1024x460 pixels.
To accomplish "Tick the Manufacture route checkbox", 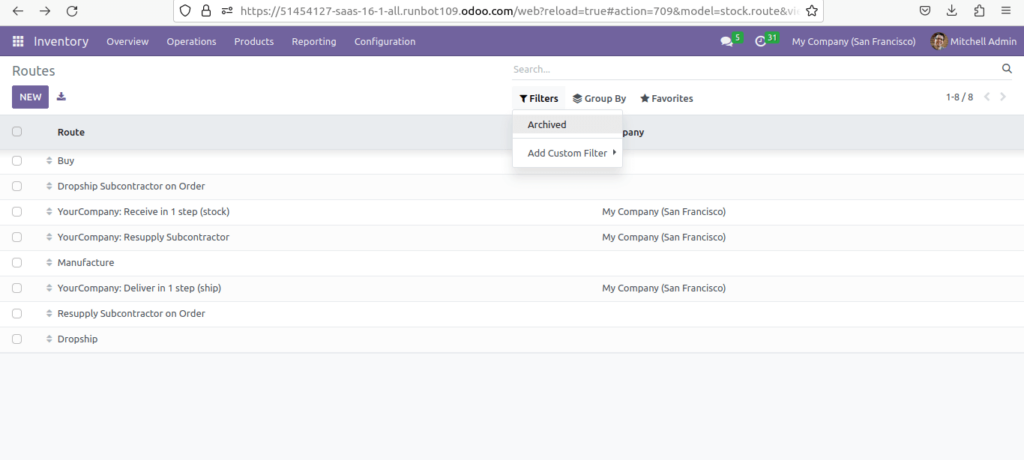I will (x=17, y=263).
